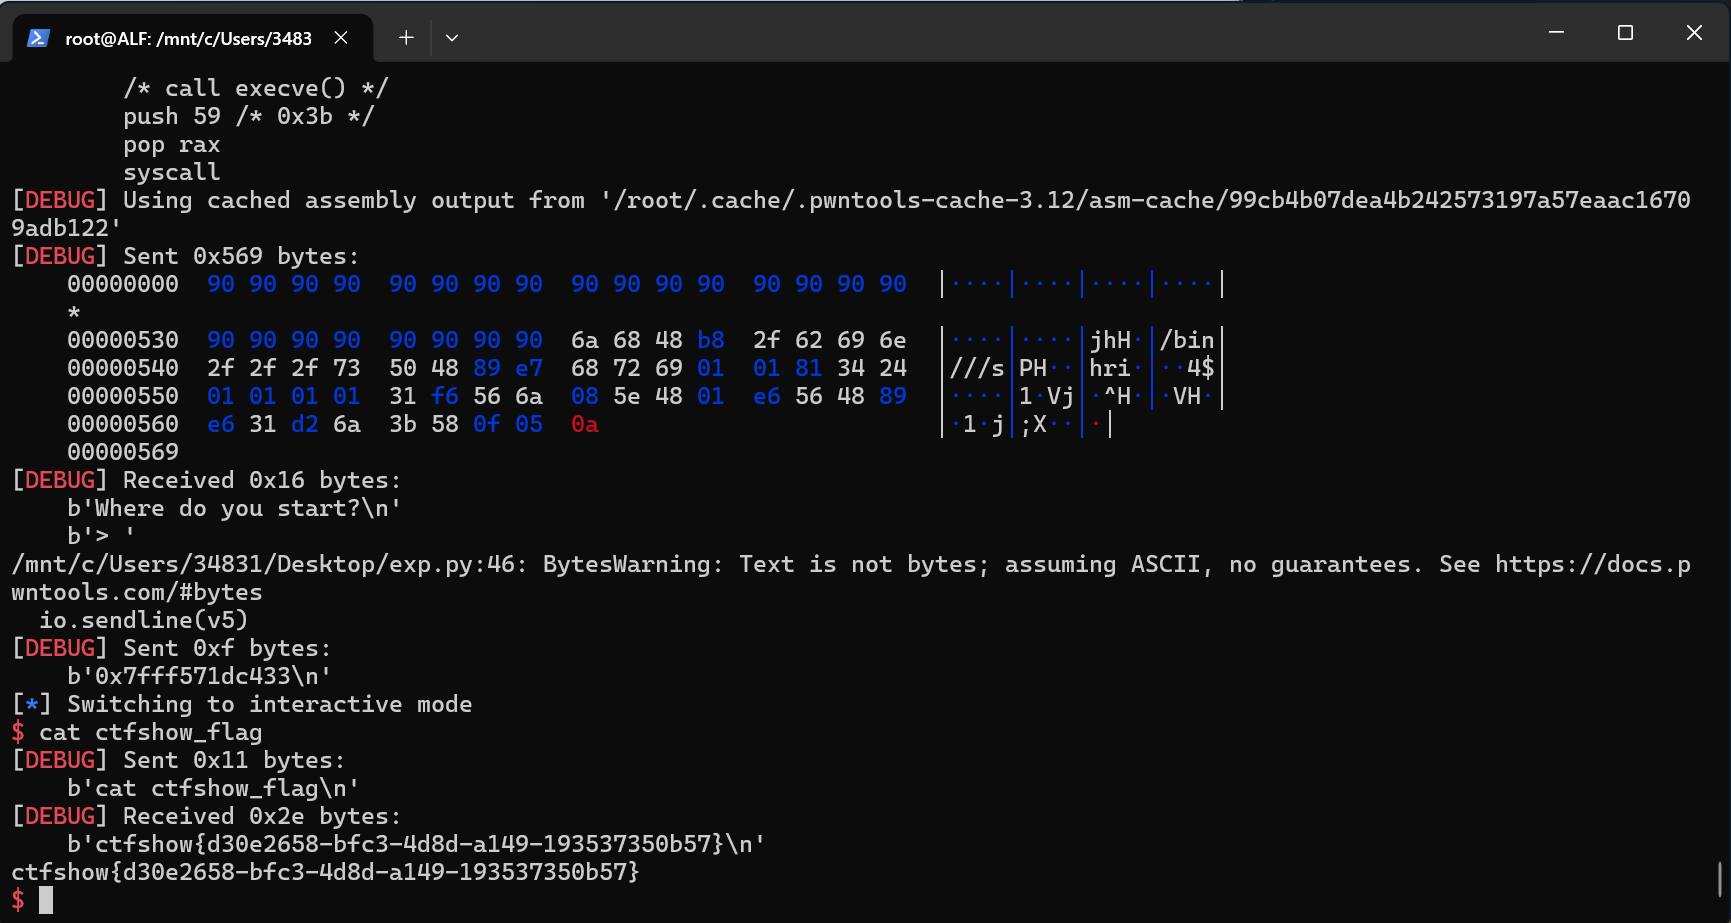Close the terminal window

(x=1694, y=33)
